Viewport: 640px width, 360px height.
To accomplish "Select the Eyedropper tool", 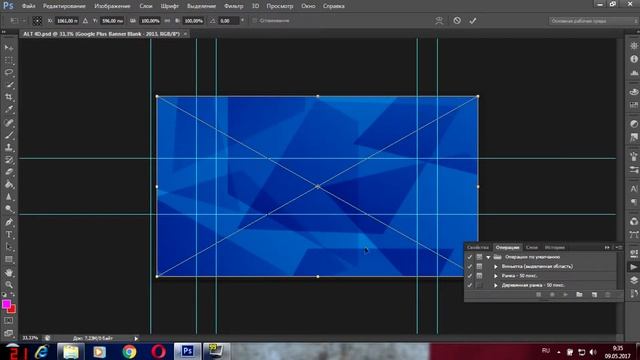I will (x=9, y=109).
